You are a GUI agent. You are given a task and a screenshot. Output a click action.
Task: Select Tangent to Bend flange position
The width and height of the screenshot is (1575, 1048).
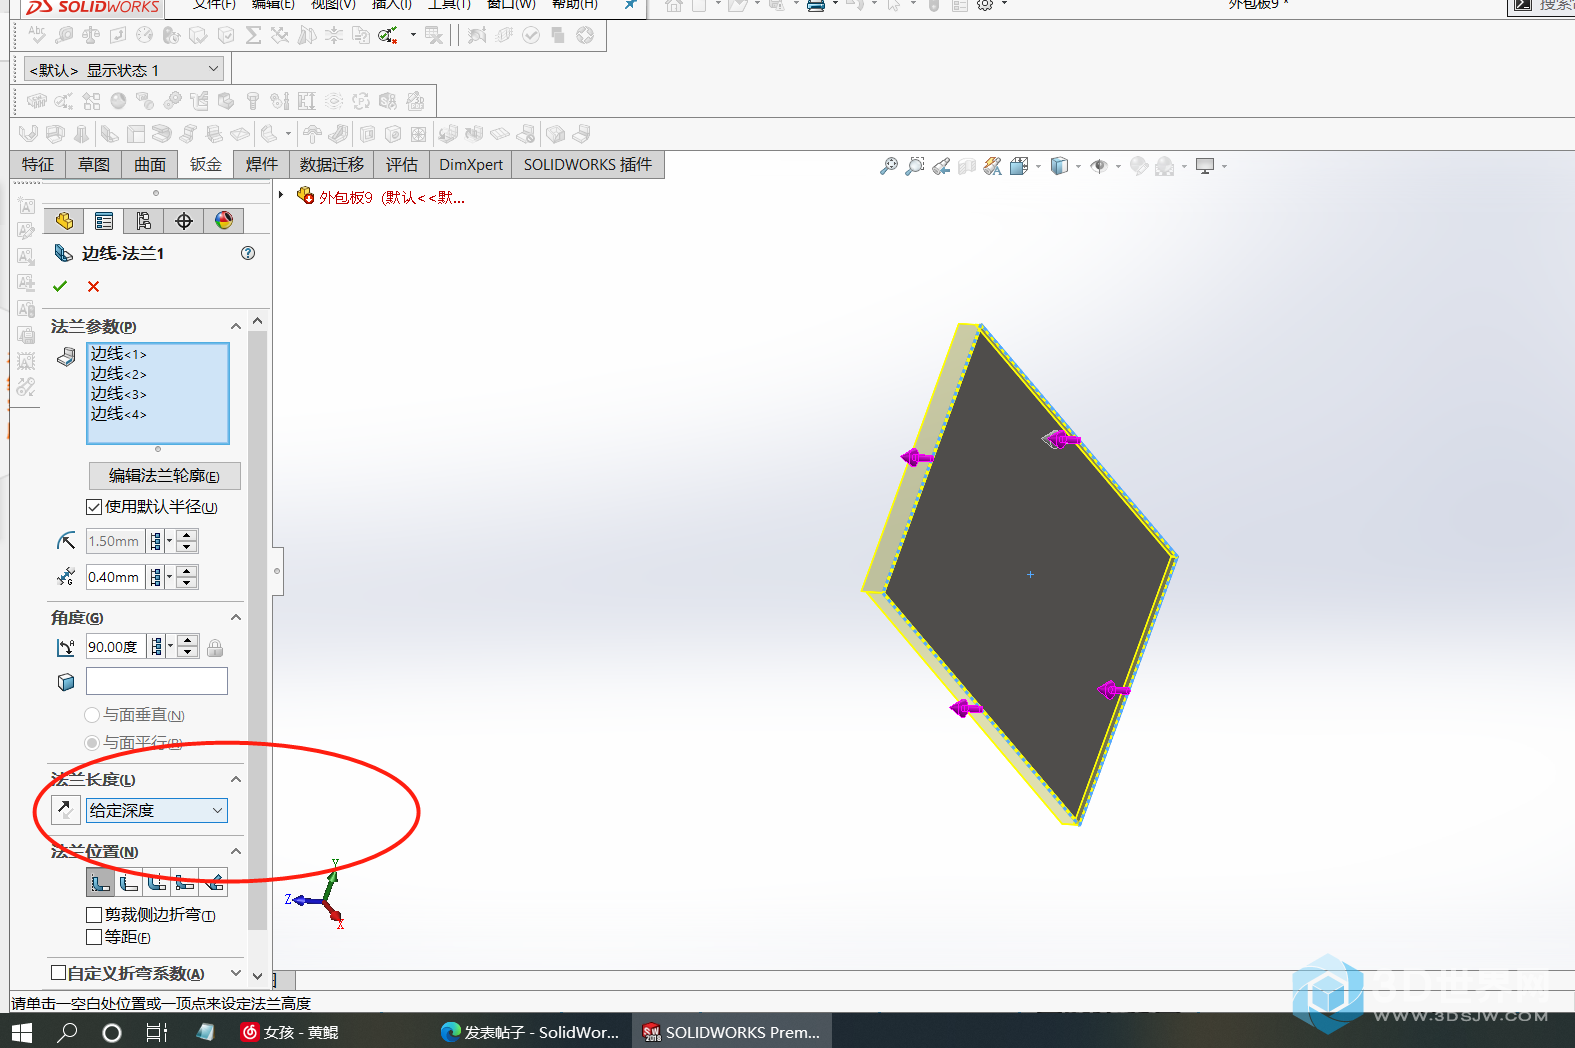coord(213,882)
